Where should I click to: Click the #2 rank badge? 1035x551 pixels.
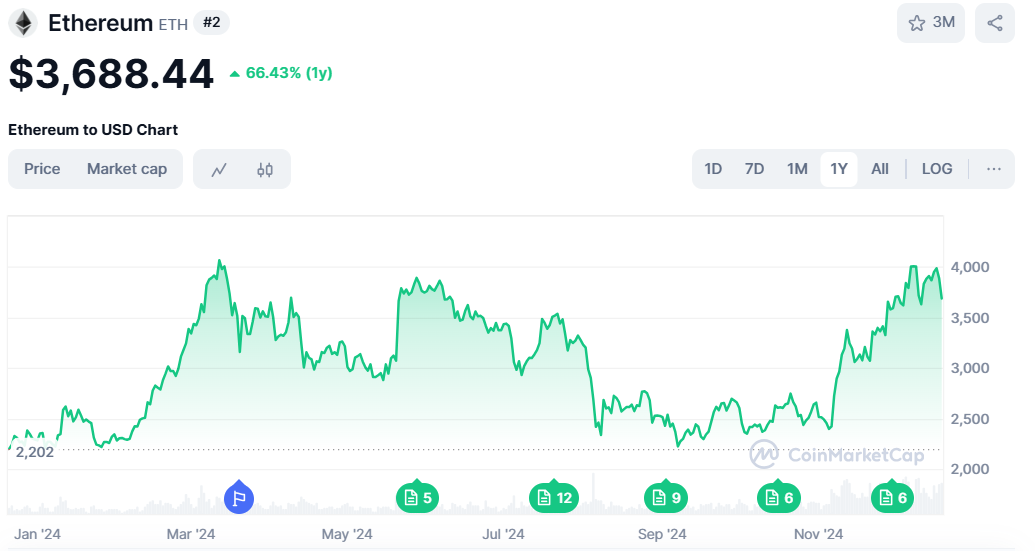(x=211, y=22)
